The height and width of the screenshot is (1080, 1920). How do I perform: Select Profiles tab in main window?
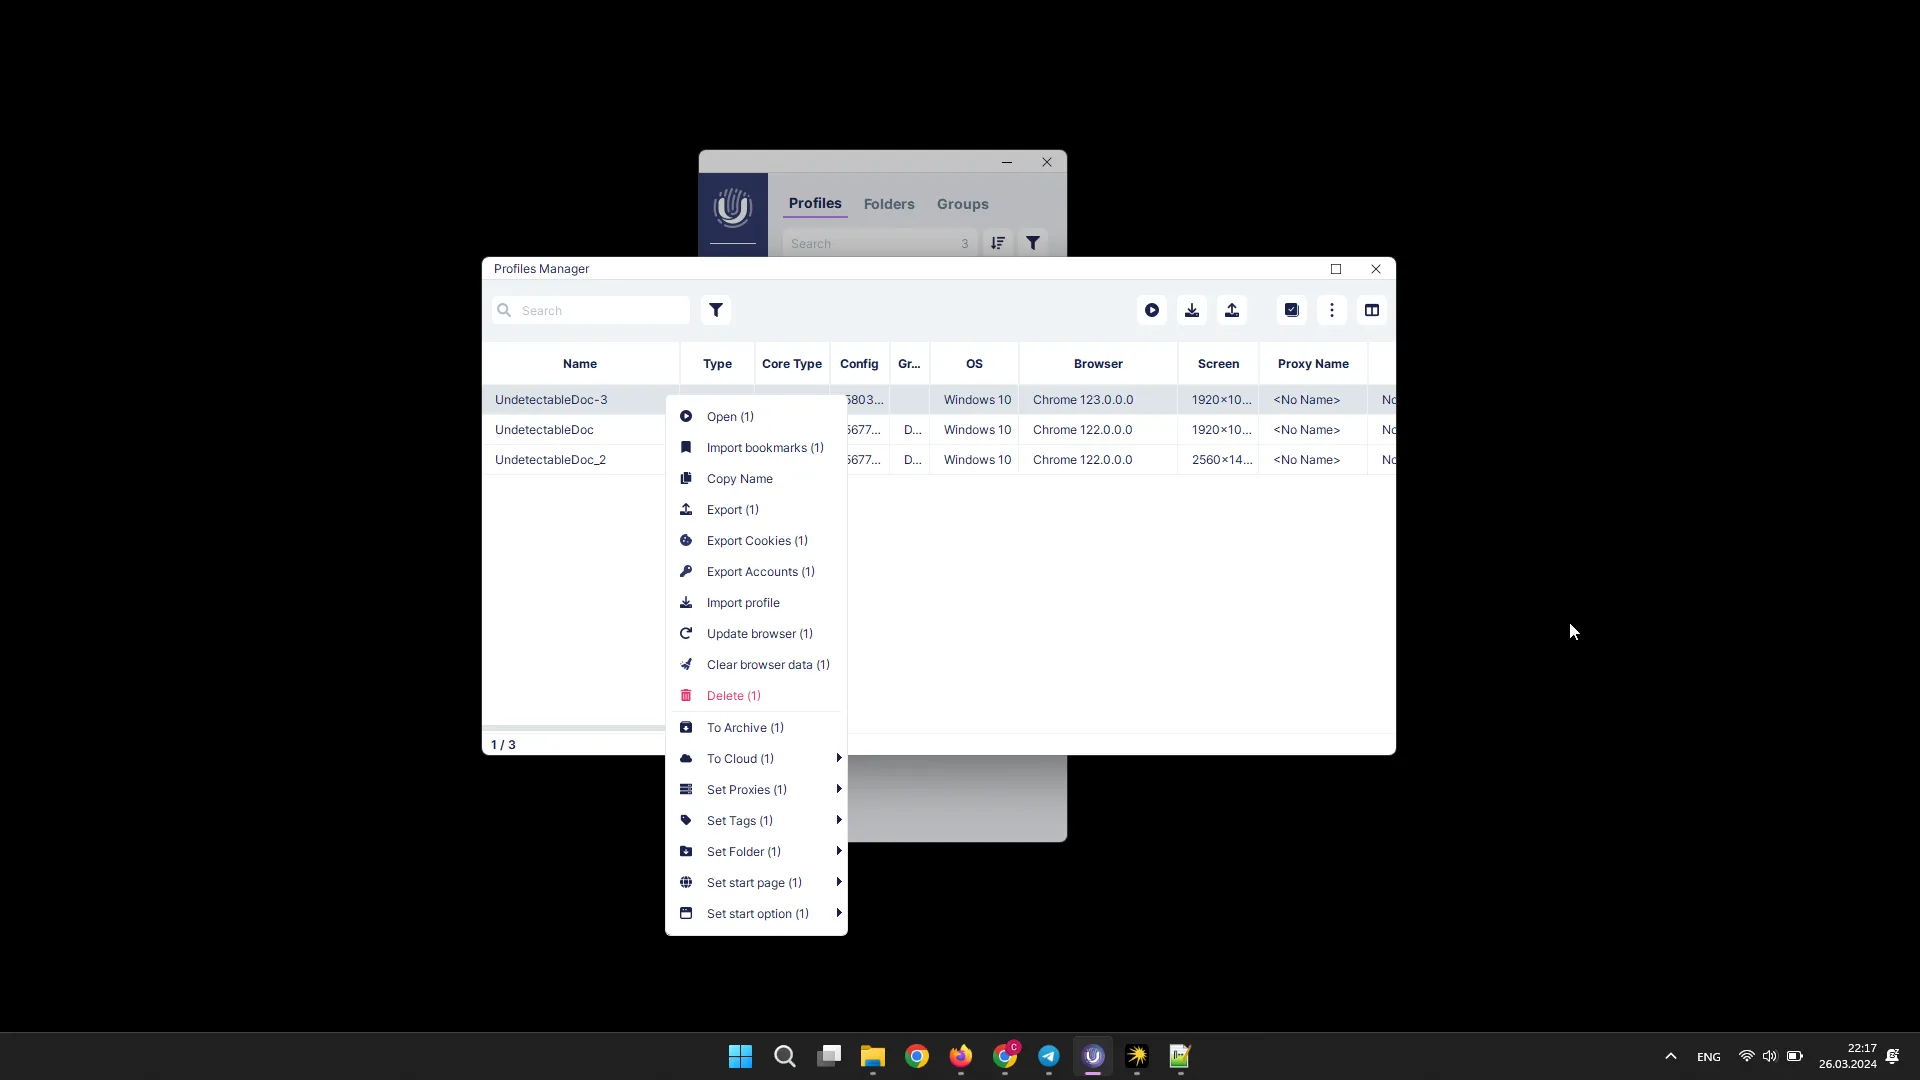coord(815,203)
